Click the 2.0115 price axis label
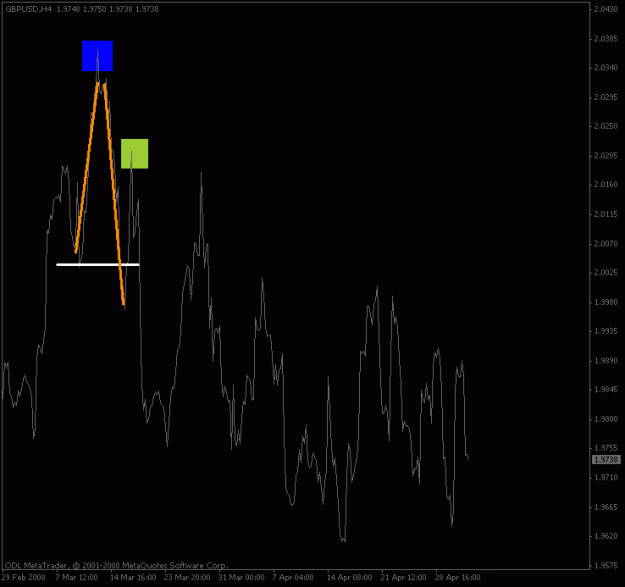This screenshot has width=625, height=587. pyautogui.click(x=606, y=214)
